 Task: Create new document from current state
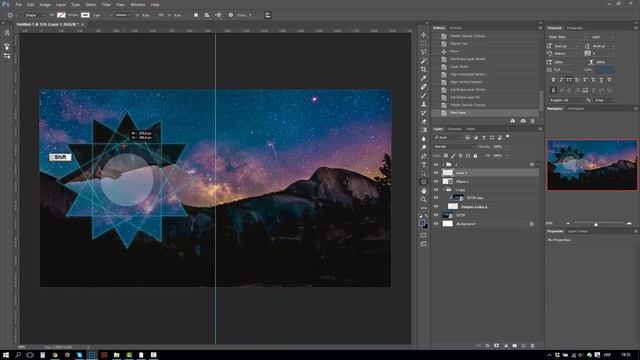(513, 121)
